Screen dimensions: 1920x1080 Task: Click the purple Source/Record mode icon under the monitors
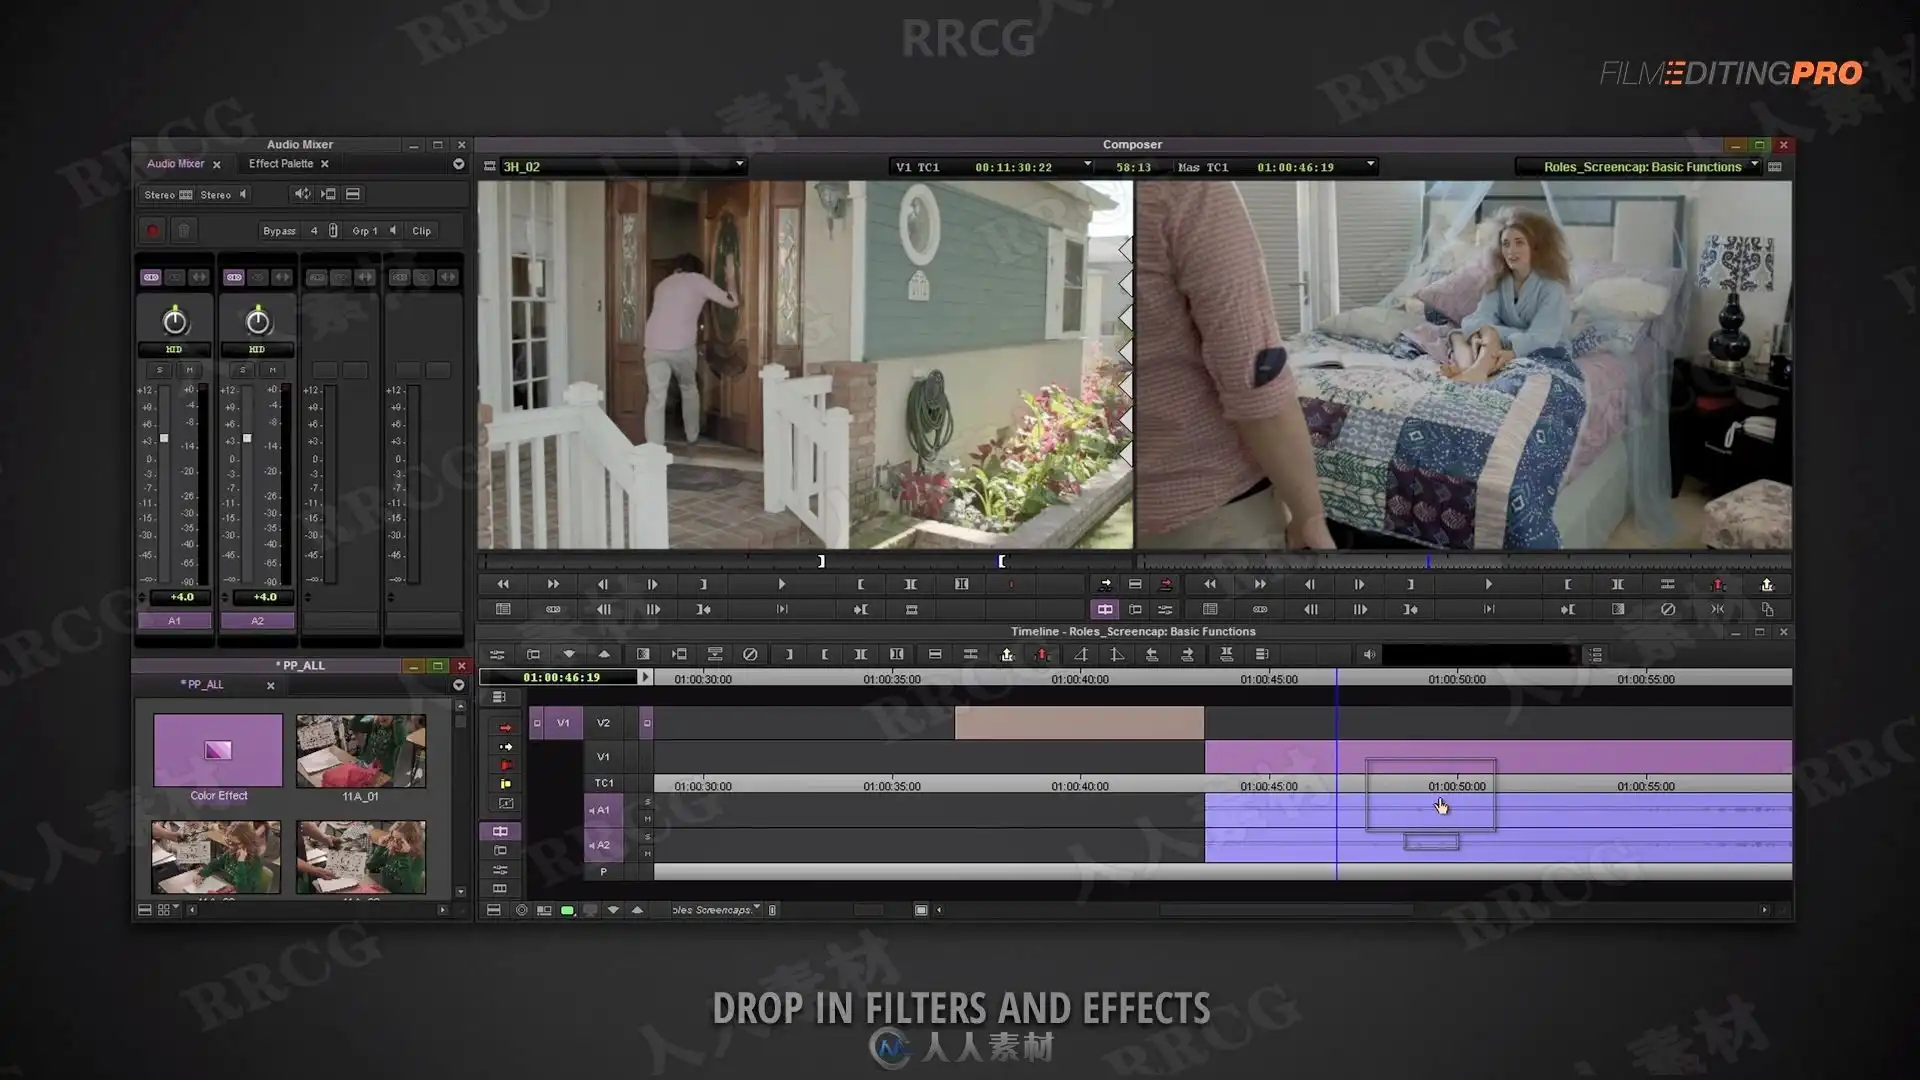pos(1104,609)
